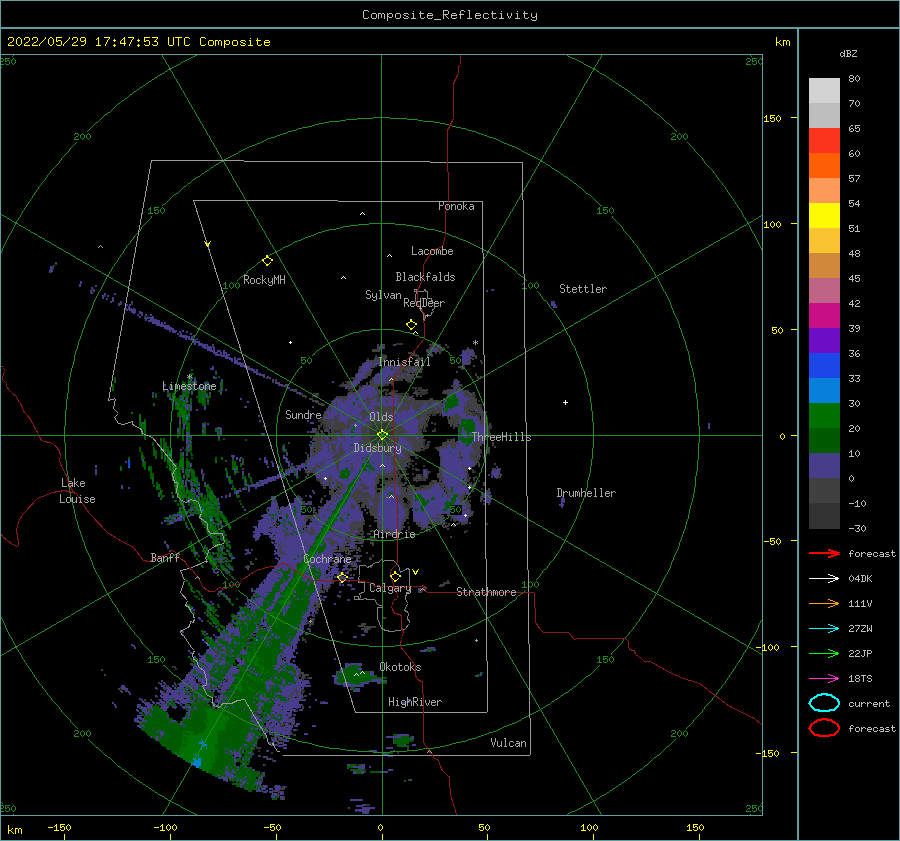
Task: Click the radar site marker at Didsbury center
Action: tap(382, 435)
